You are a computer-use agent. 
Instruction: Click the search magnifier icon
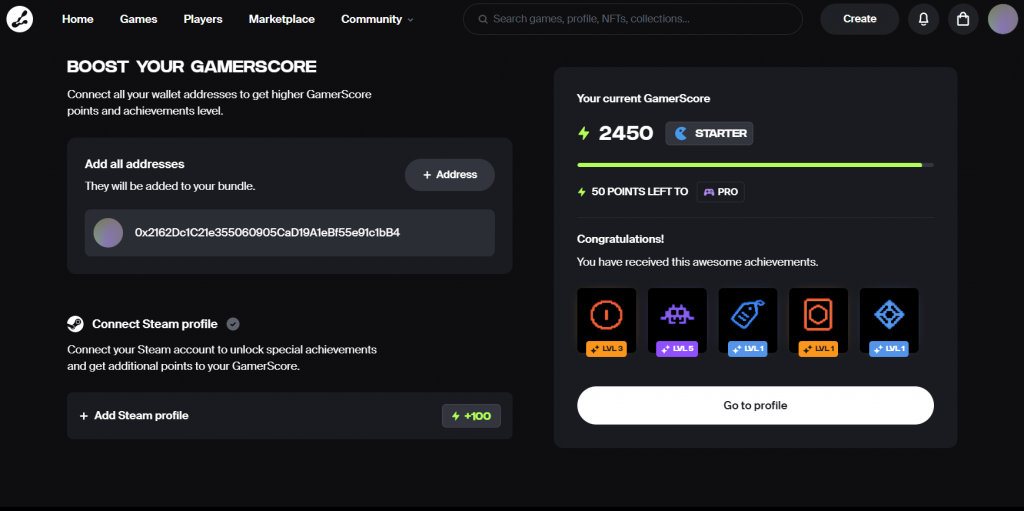point(483,20)
